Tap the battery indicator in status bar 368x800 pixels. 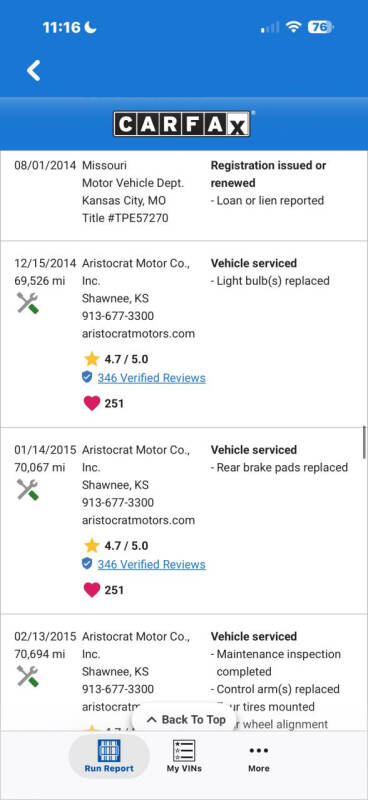pyautogui.click(x=321, y=27)
